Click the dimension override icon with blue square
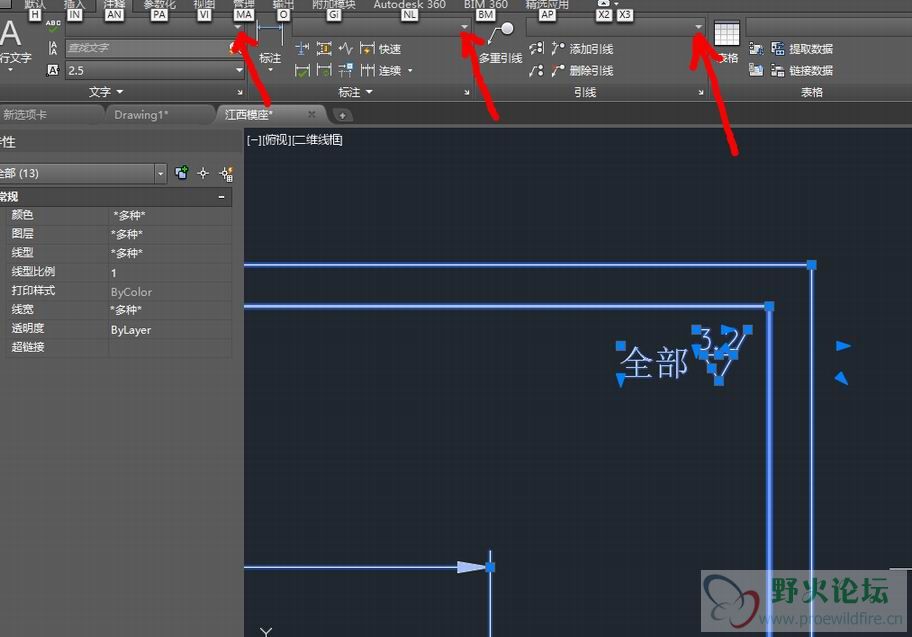The height and width of the screenshot is (637, 912). [345, 70]
